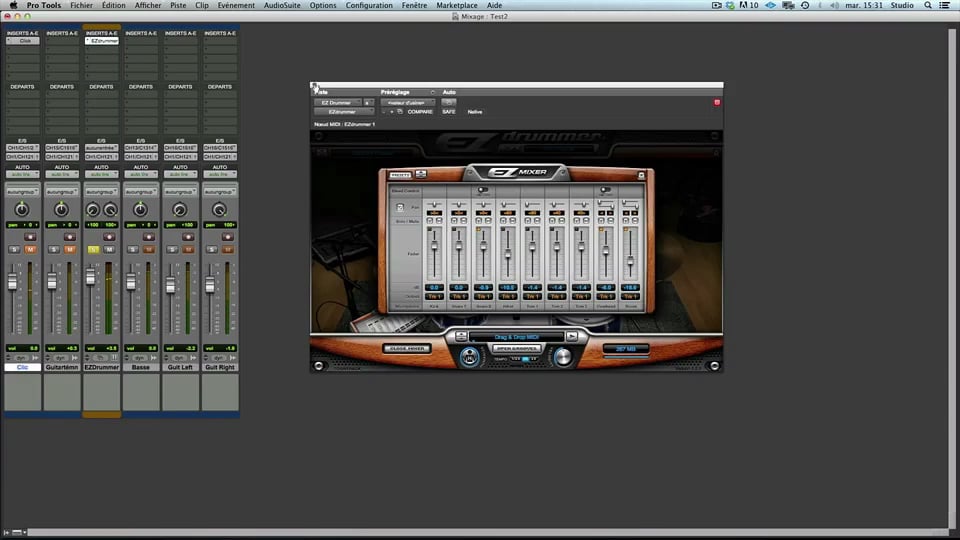Open plugin track selector EZ Drummer

[337, 103]
